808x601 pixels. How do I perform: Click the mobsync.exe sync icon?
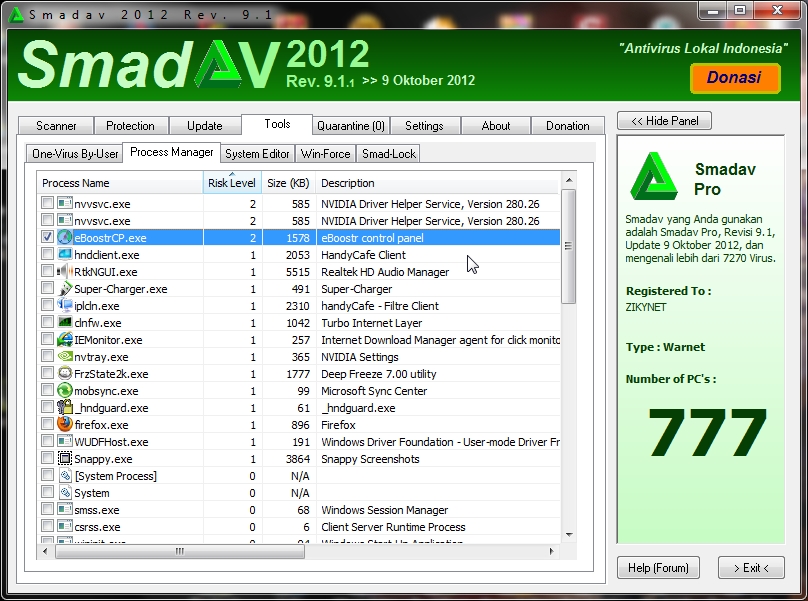click(x=64, y=390)
